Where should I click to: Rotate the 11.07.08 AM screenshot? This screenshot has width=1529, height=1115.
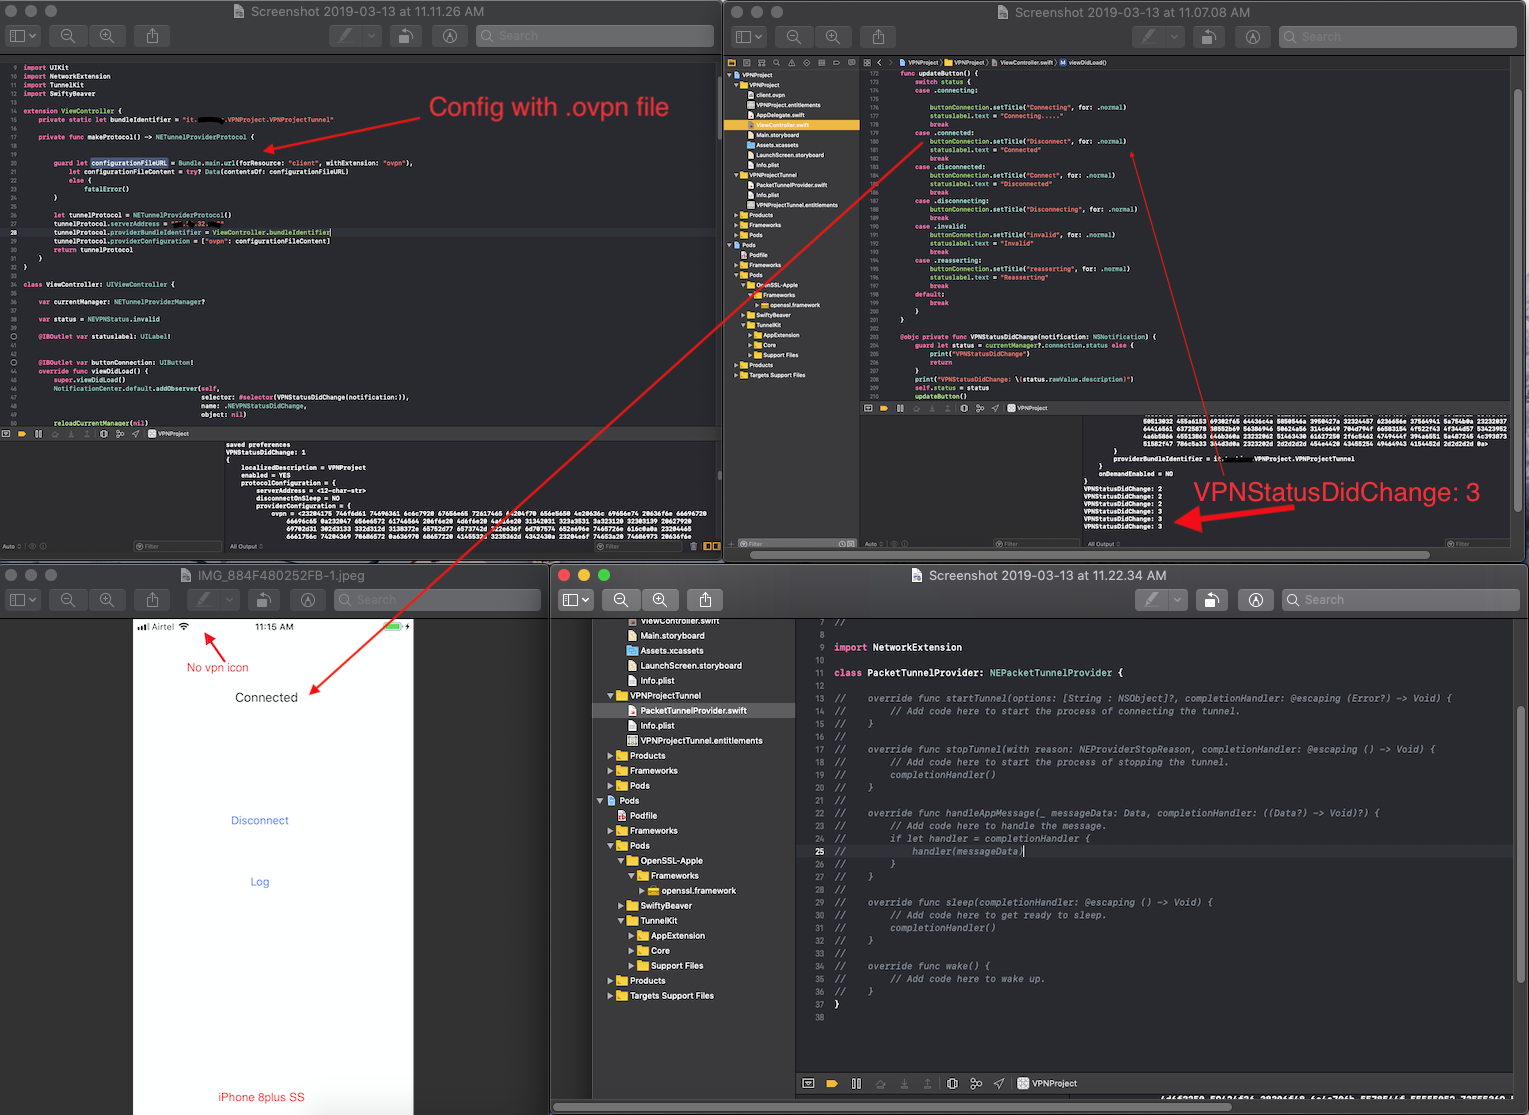pos(1208,37)
